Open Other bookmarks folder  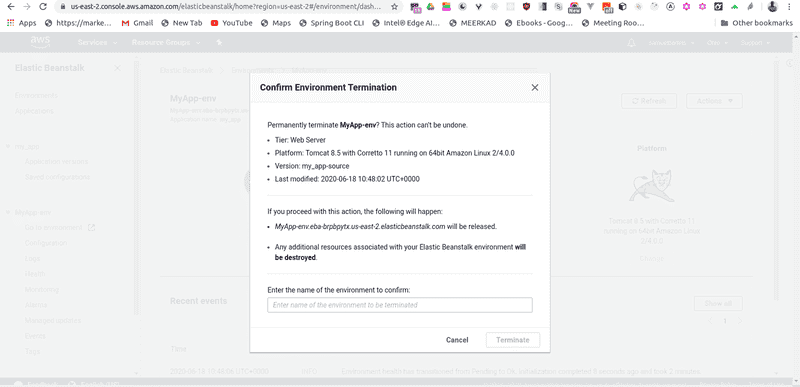point(757,23)
